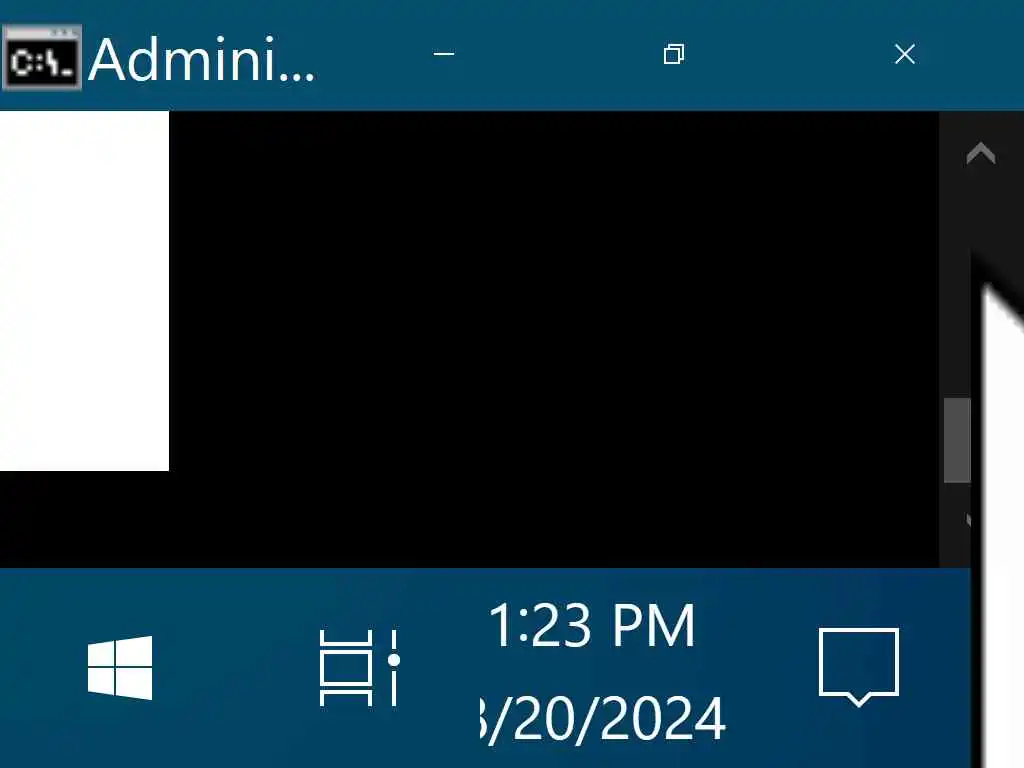Open the Command Prompt icon system menu
The image size is (1024, 768).
(x=42, y=57)
